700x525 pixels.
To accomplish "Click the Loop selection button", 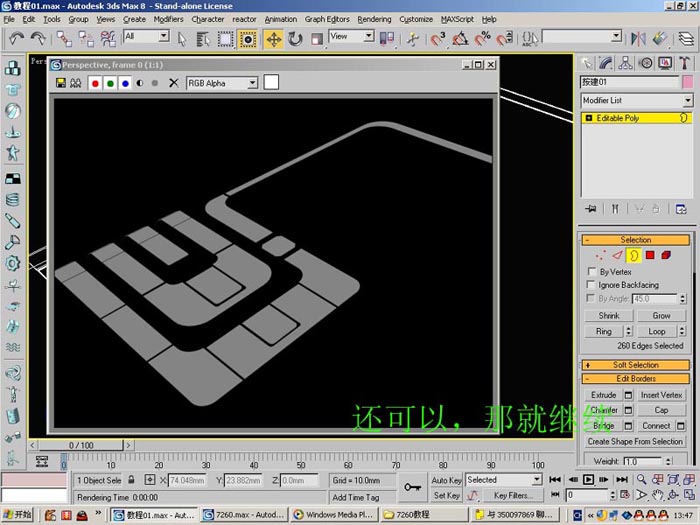I will coord(657,331).
